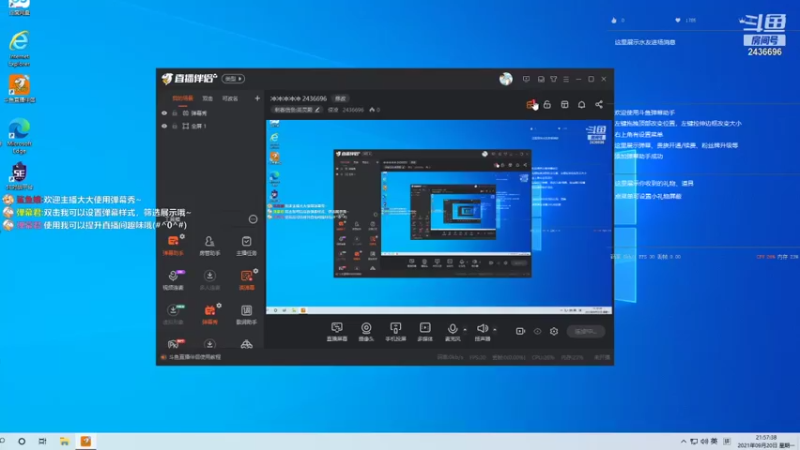Toggle lock on the 全屏 1 source

[x=174, y=126]
